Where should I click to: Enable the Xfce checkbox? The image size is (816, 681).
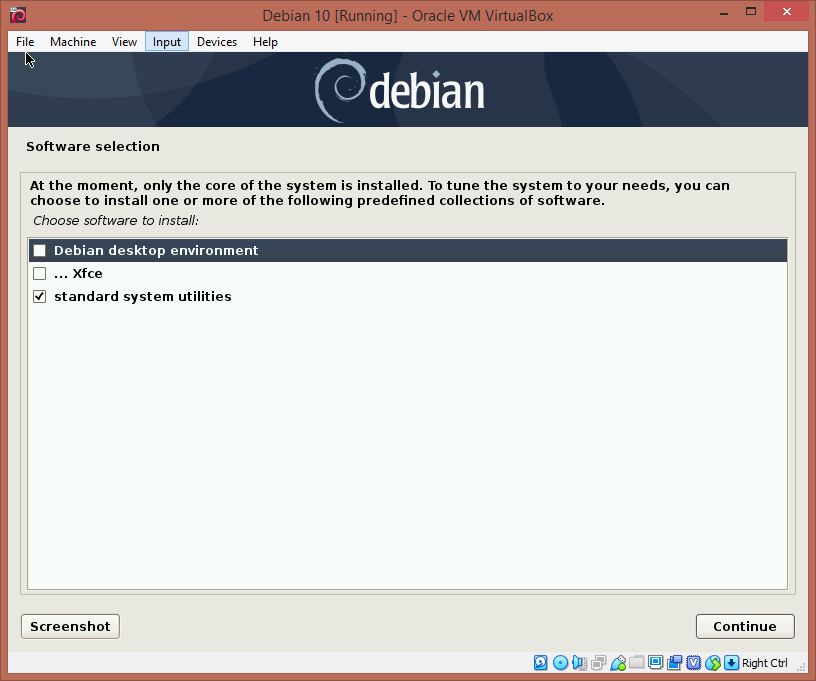(40, 273)
